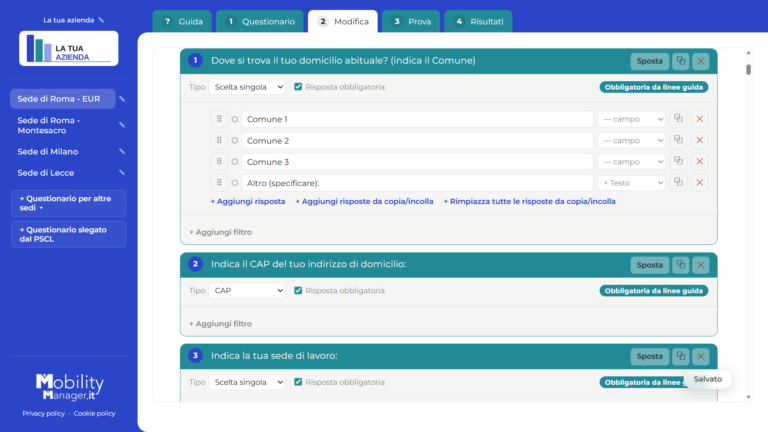
Task: Add a filter to question 1
Action: click(220, 232)
